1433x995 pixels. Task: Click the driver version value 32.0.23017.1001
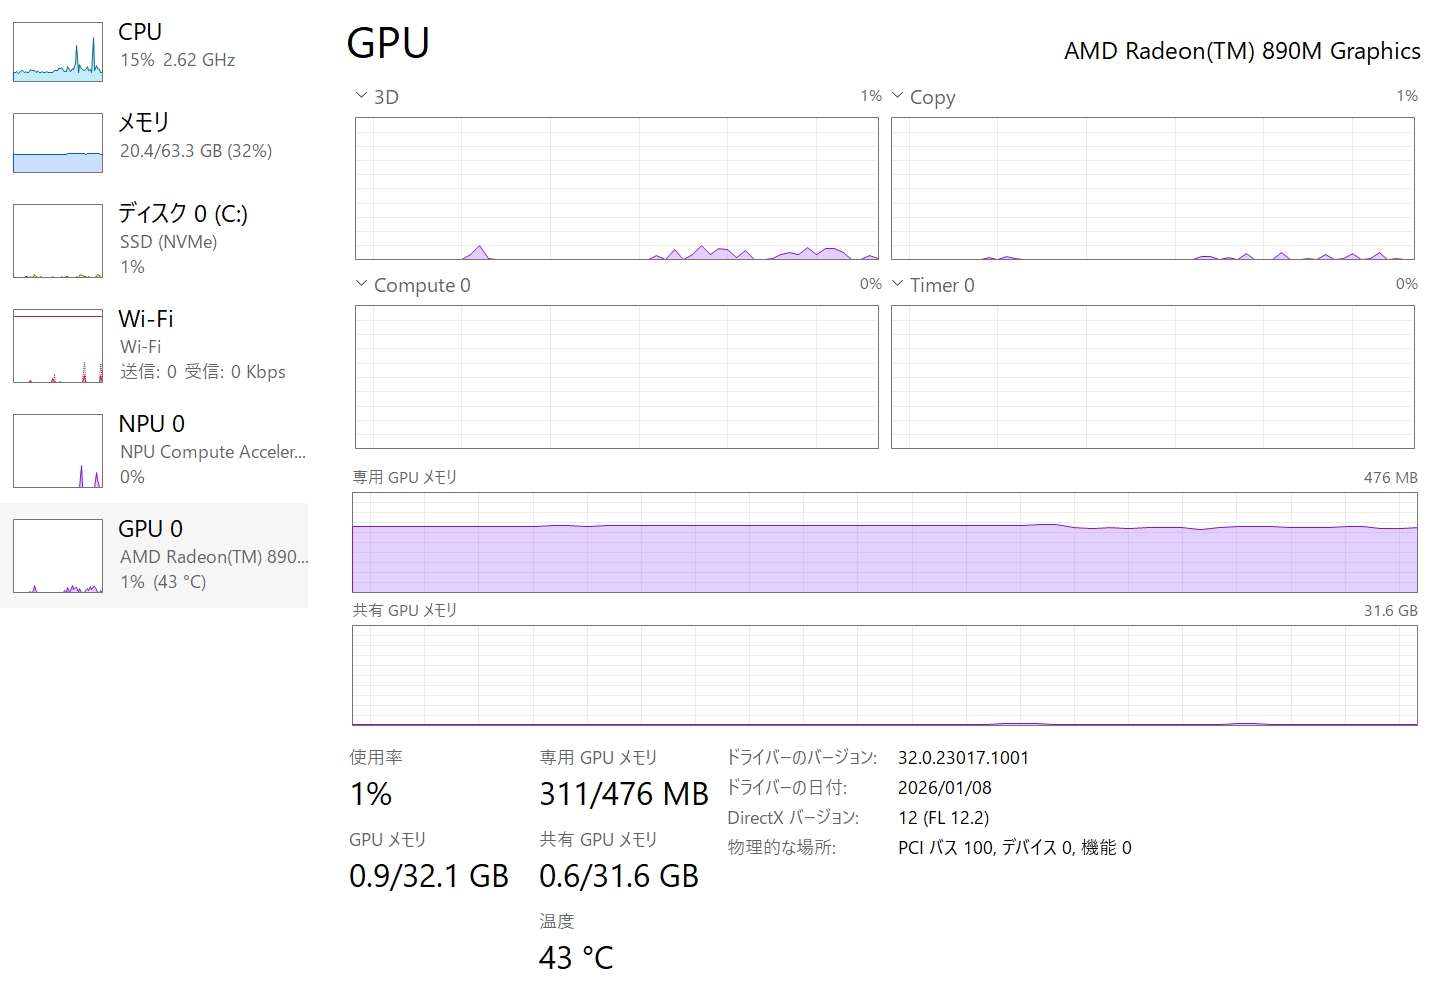point(963,758)
